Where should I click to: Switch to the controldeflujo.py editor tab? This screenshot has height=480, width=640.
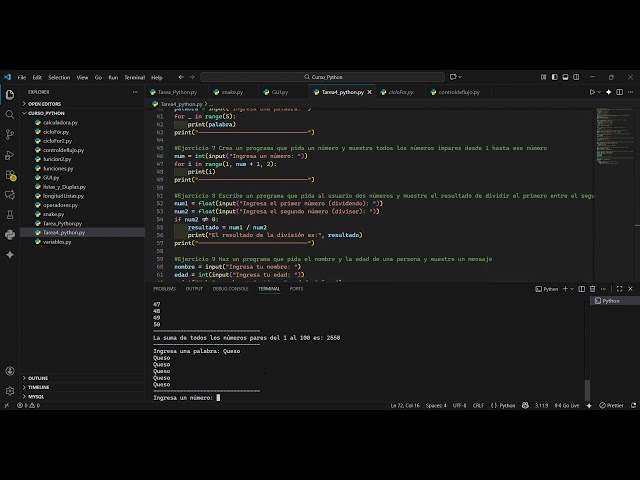pos(459,92)
